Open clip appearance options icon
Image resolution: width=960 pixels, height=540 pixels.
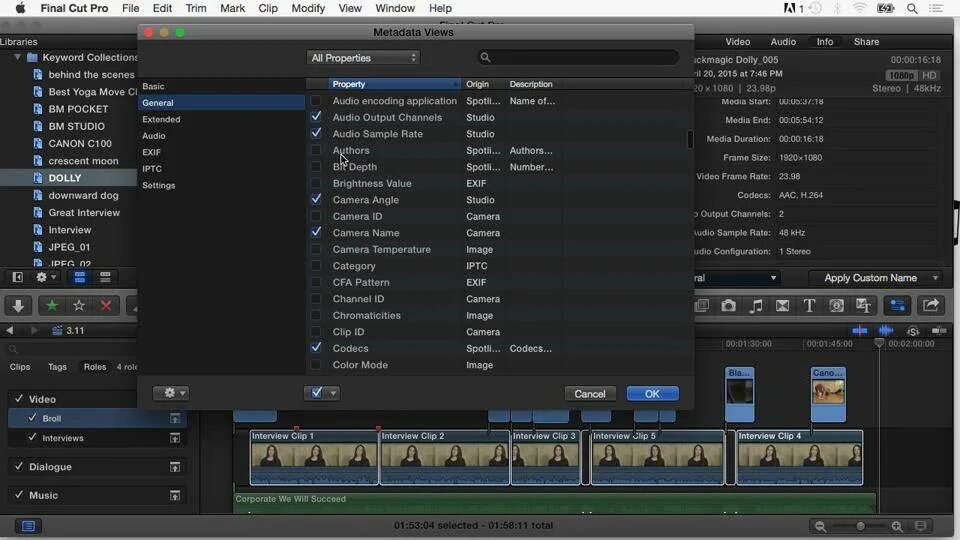pyautogui.click(x=921, y=527)
